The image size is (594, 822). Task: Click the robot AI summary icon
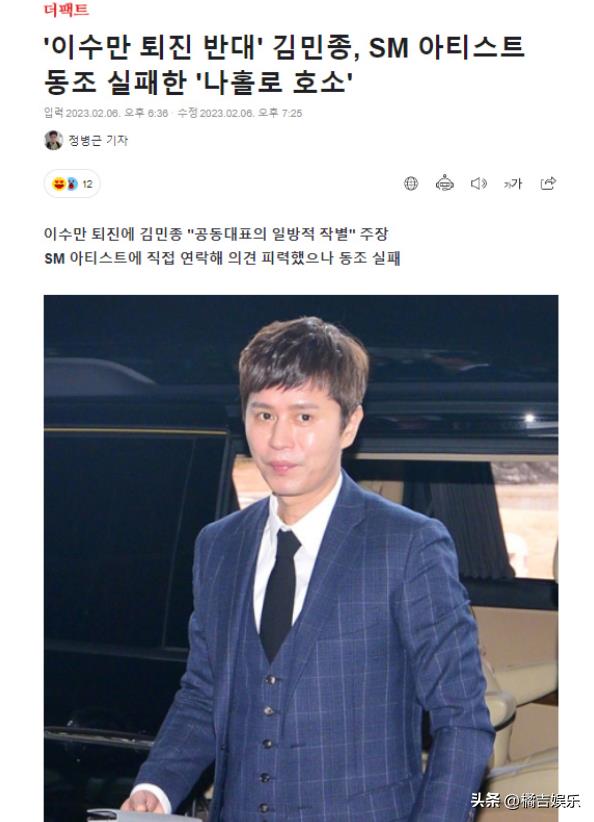click(445, 183)
